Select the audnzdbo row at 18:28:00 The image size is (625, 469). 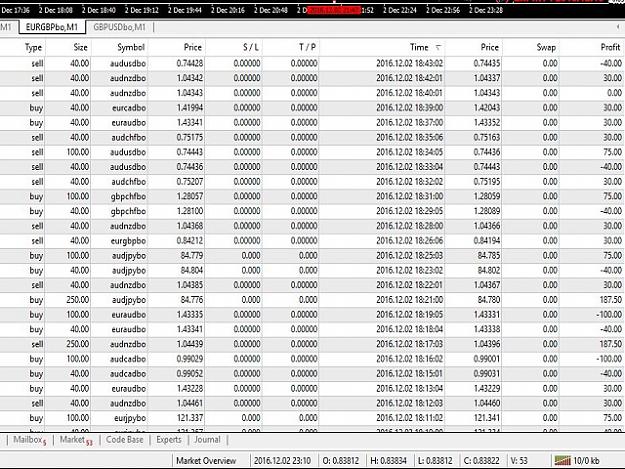(312, 226)
